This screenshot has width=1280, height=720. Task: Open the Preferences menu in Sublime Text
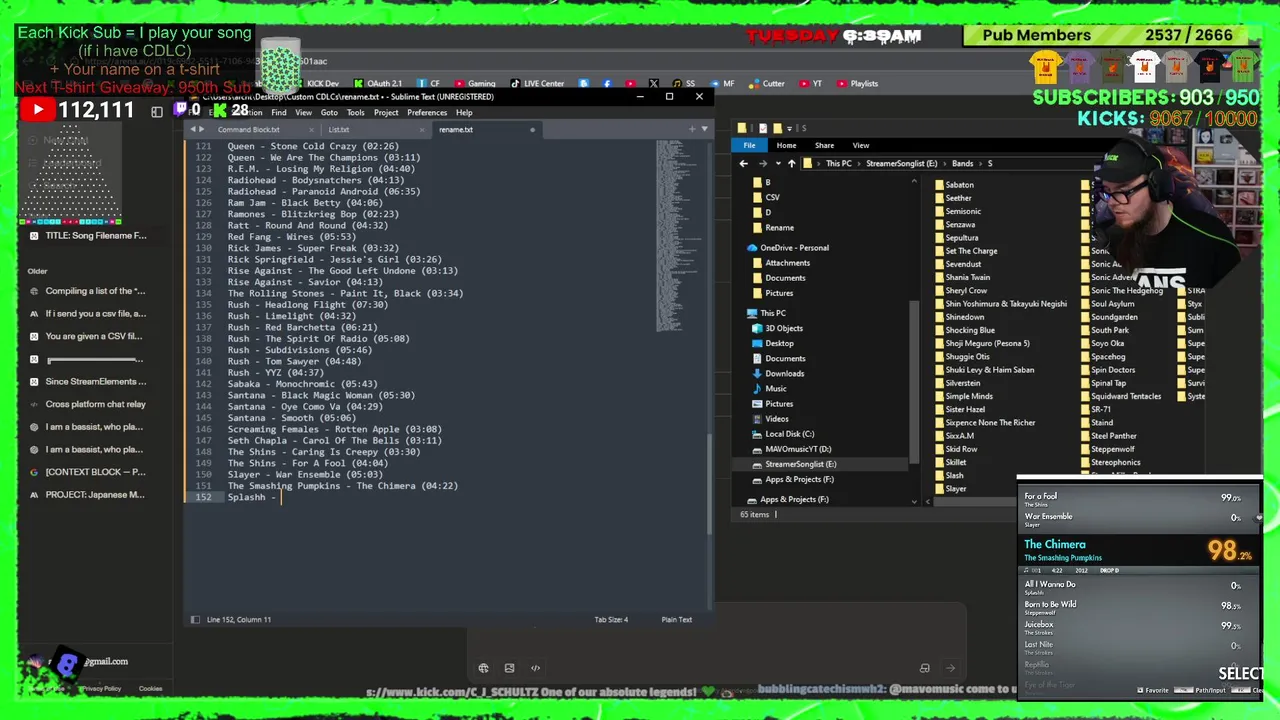tap(427, 112)
